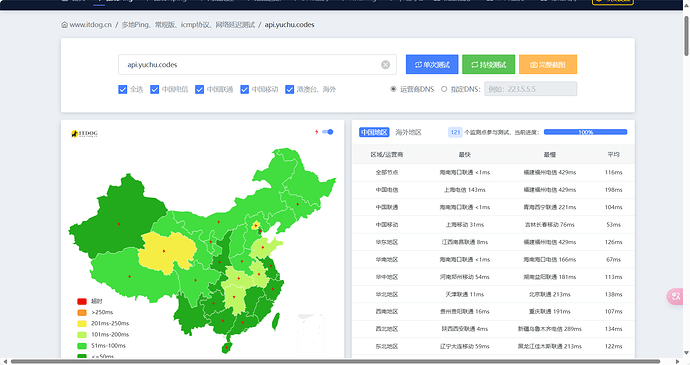Clear the api.yuchu.codes input with X icon
This screenshot has height=365, width=690.
click(x=385, y=65)
